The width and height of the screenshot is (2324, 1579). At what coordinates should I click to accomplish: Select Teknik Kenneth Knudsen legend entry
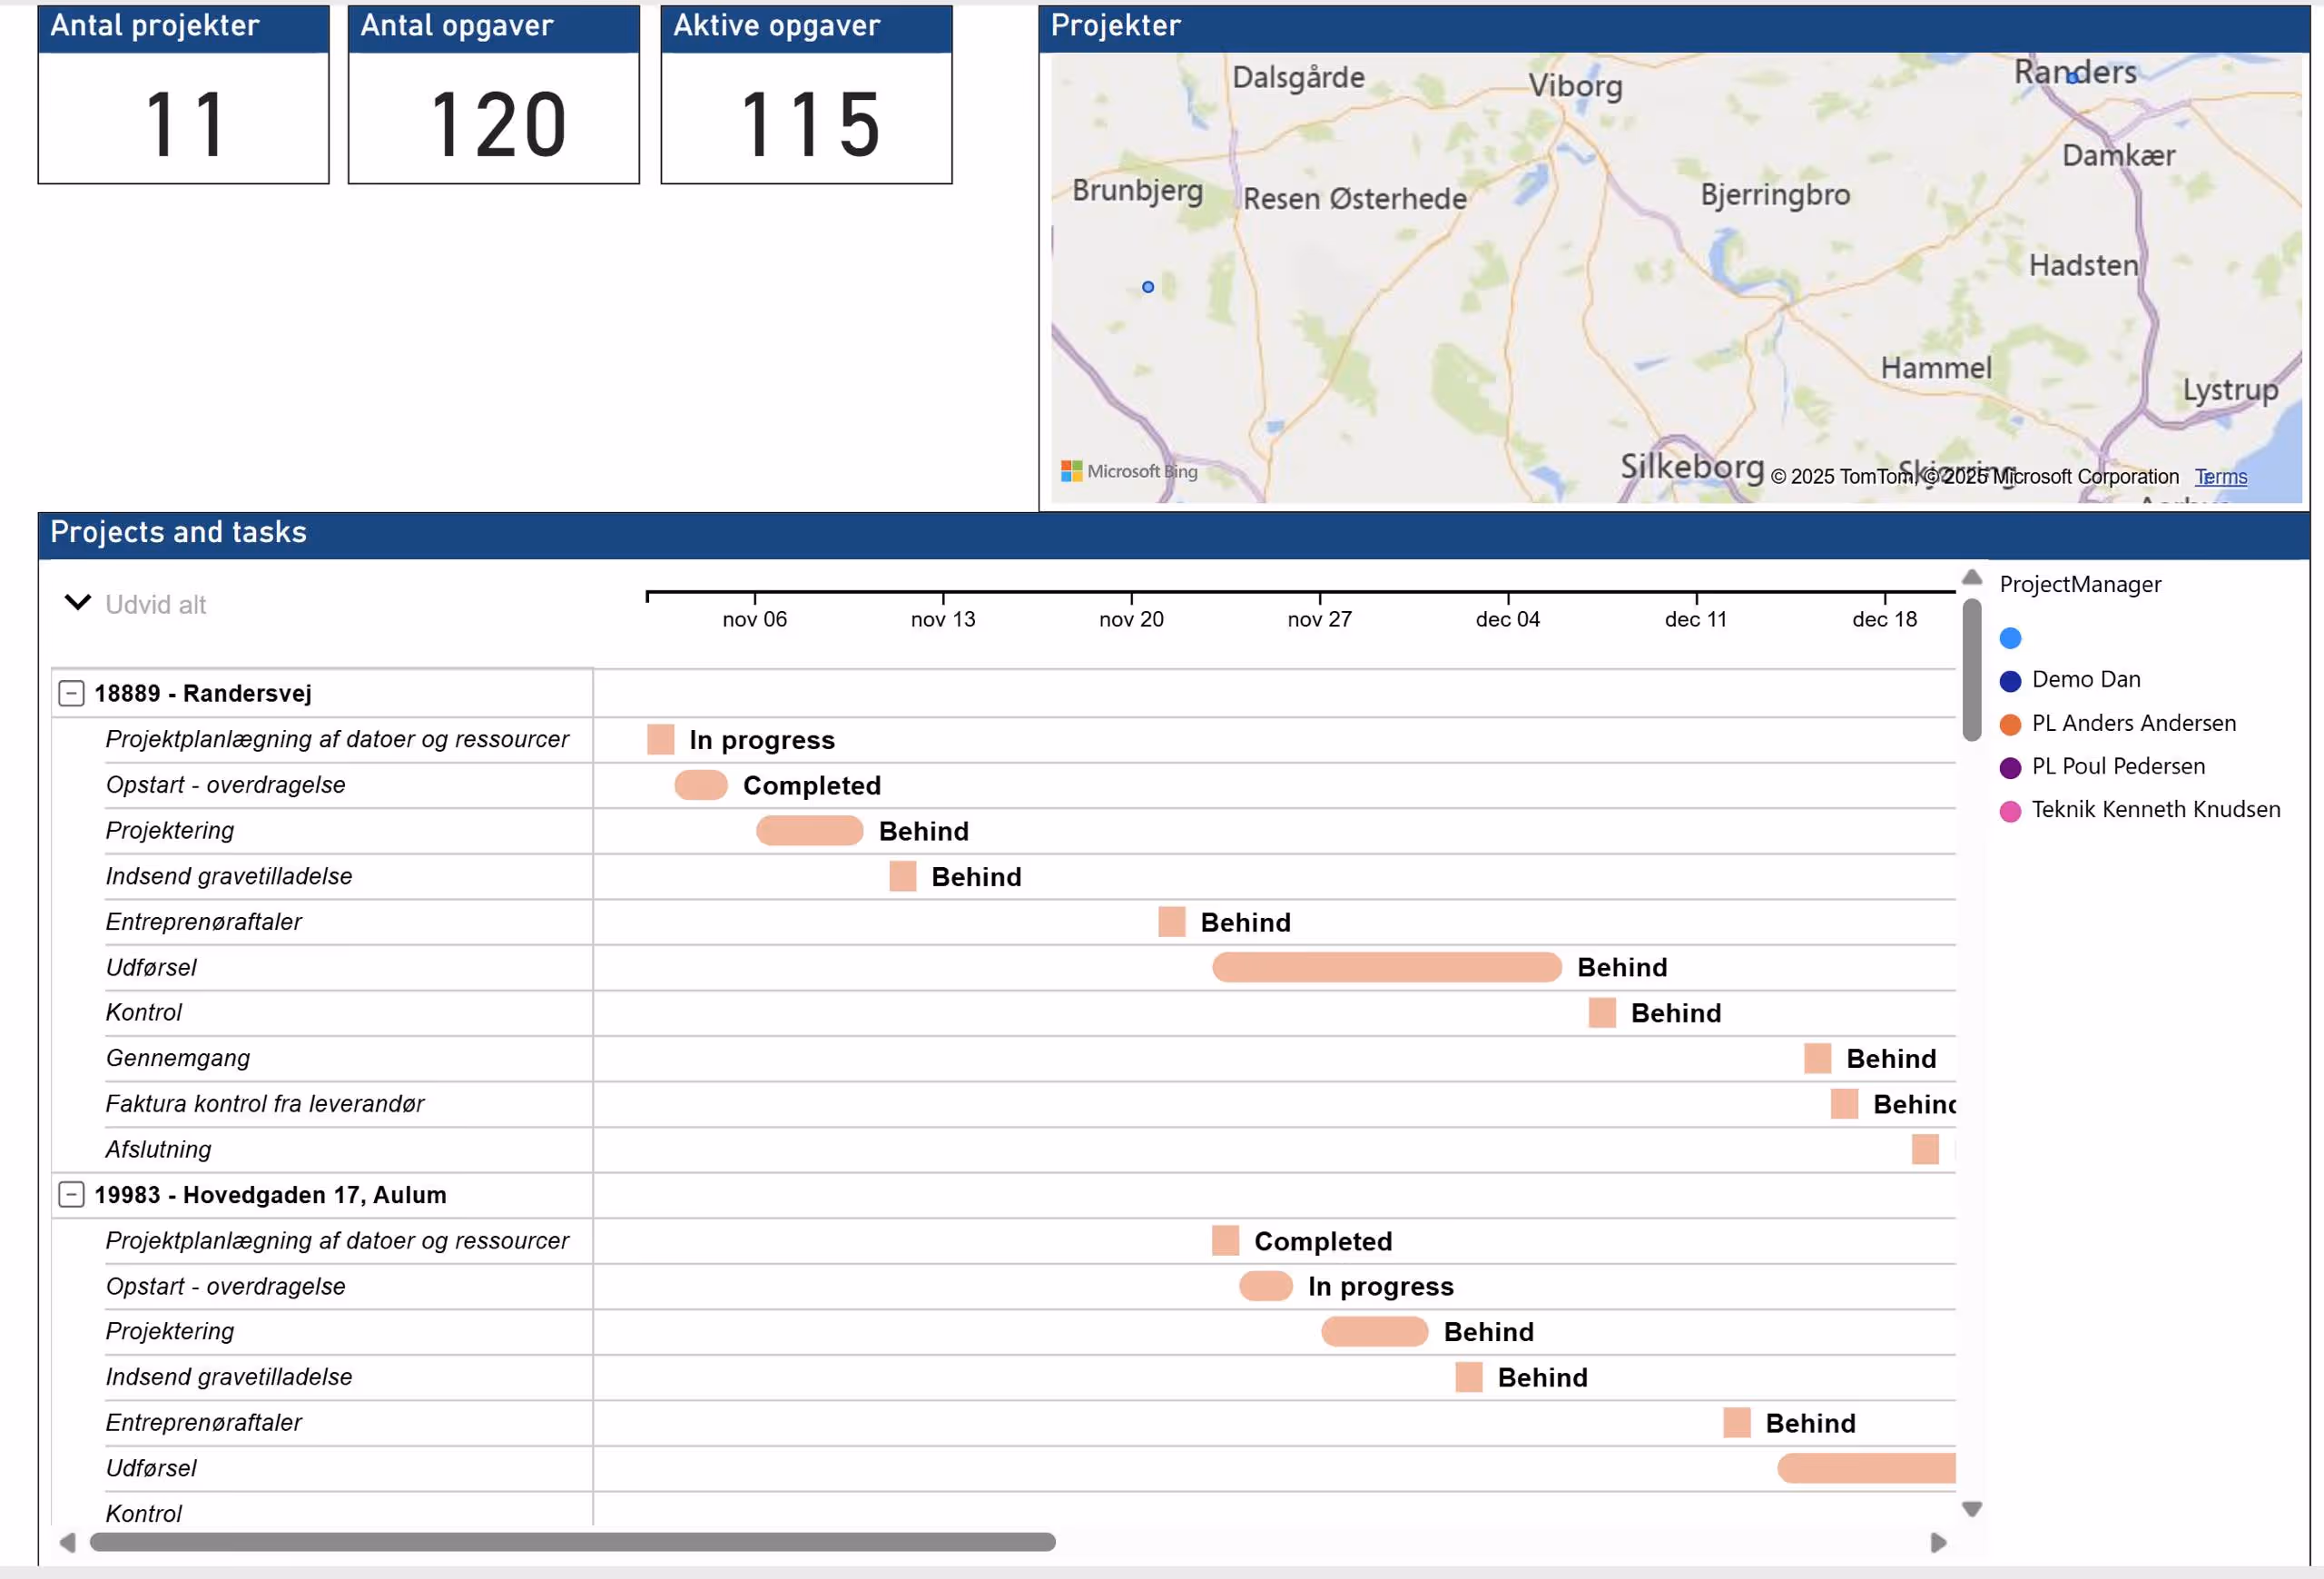click(2155, 809)
